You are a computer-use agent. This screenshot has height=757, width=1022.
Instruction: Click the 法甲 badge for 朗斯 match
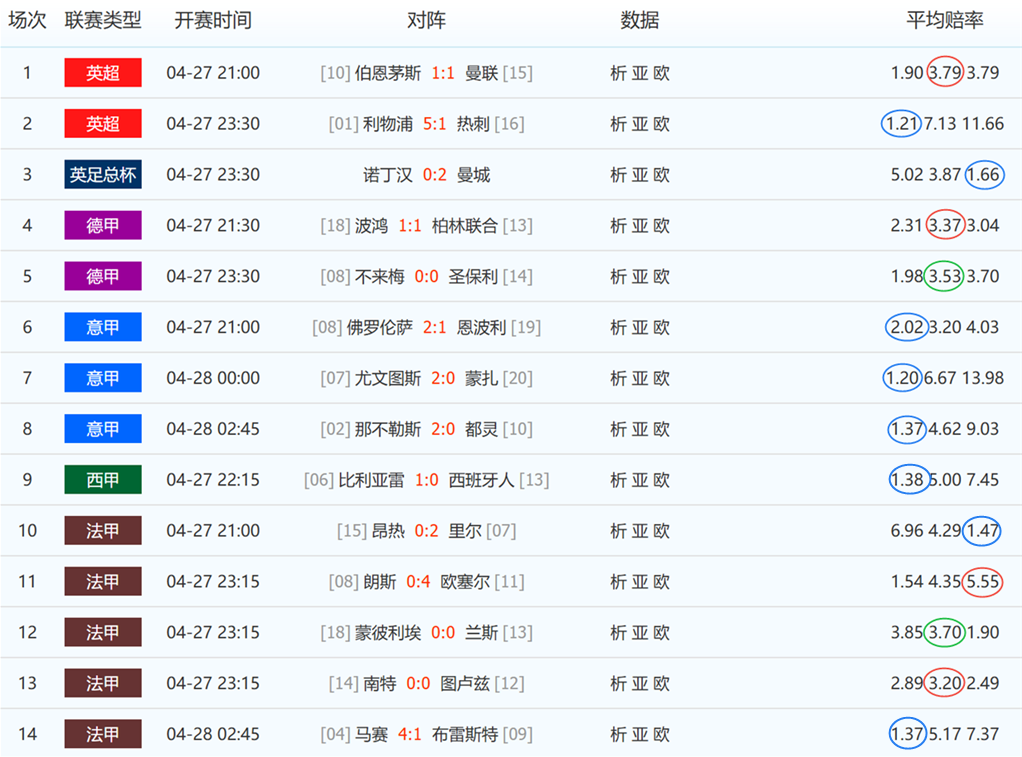point(103,581)
